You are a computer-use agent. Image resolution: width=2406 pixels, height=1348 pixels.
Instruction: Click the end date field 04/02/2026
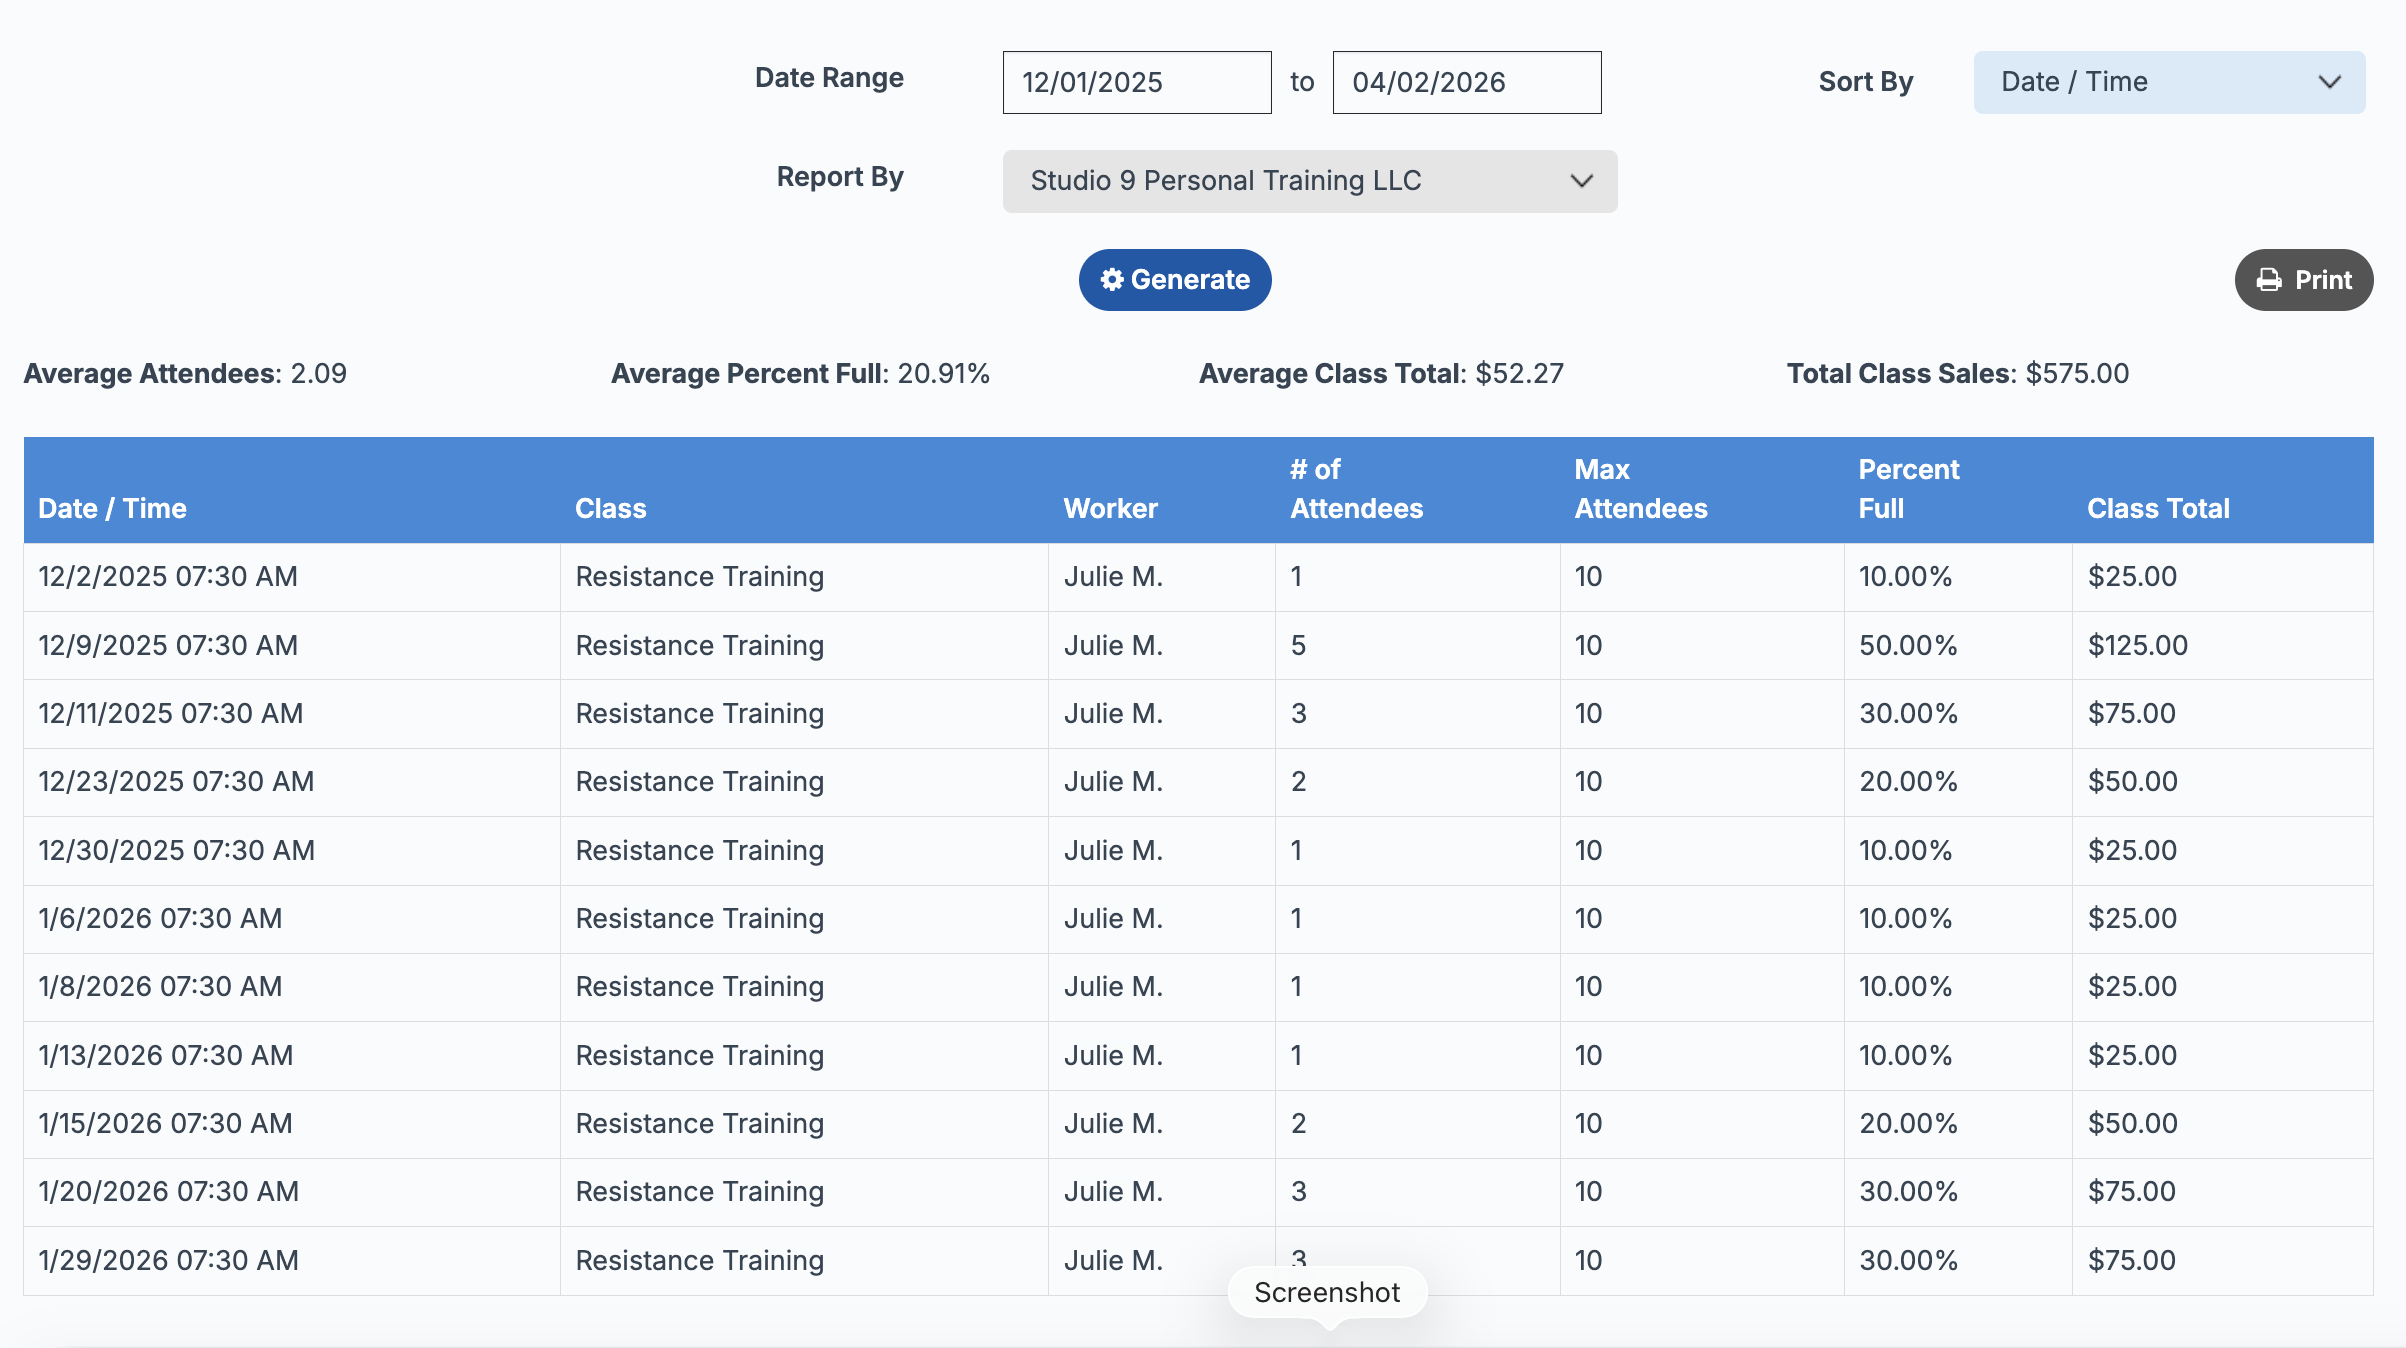pyautogui.click(x=1466, y=82)
